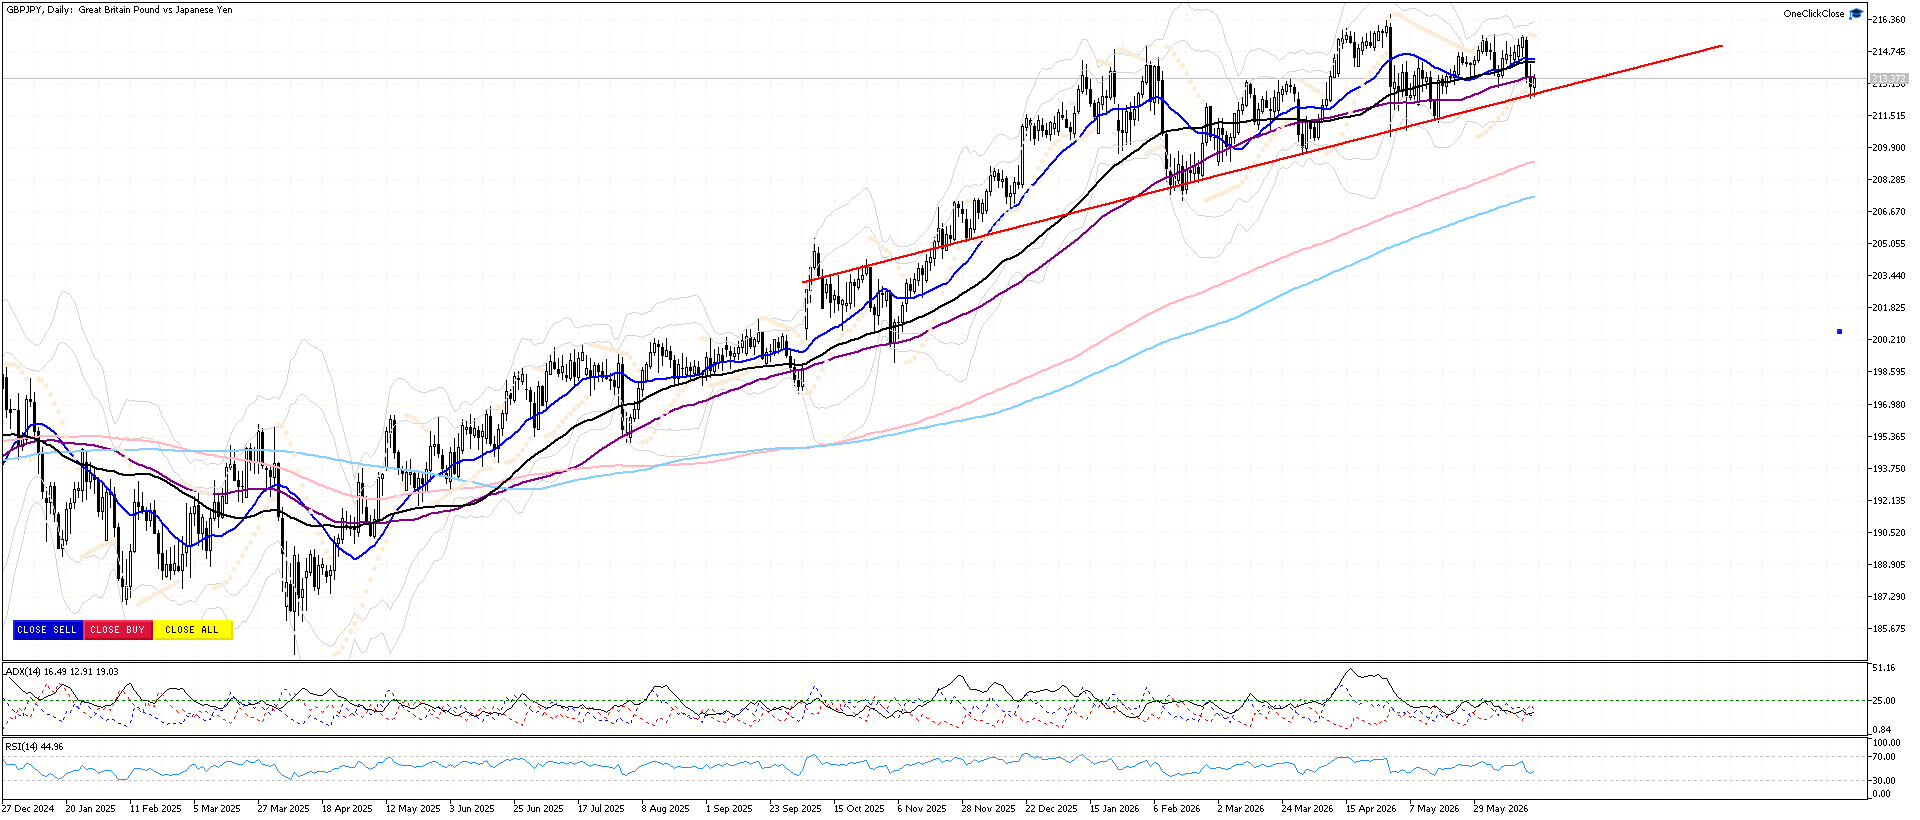Click the ADX scale value 25.00
The height and width of the screenshot is (820, 1920).
1884,701
